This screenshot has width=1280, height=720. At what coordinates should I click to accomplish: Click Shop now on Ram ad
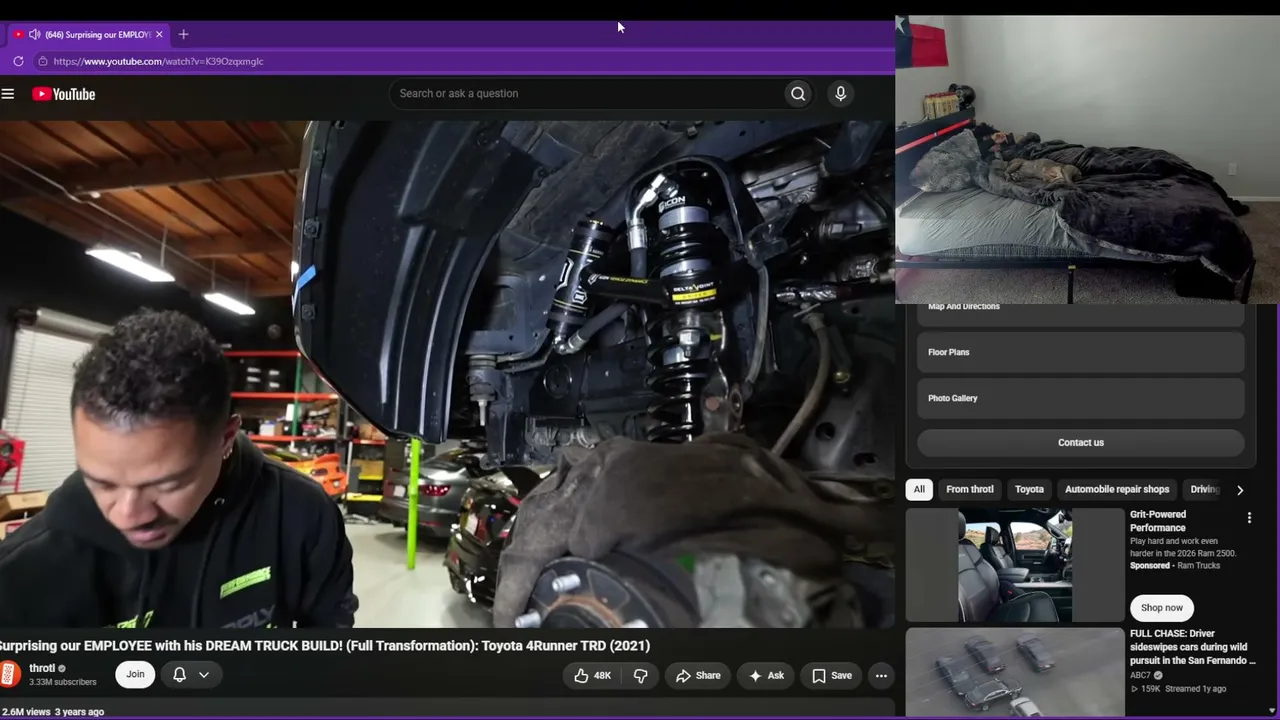1162,608
